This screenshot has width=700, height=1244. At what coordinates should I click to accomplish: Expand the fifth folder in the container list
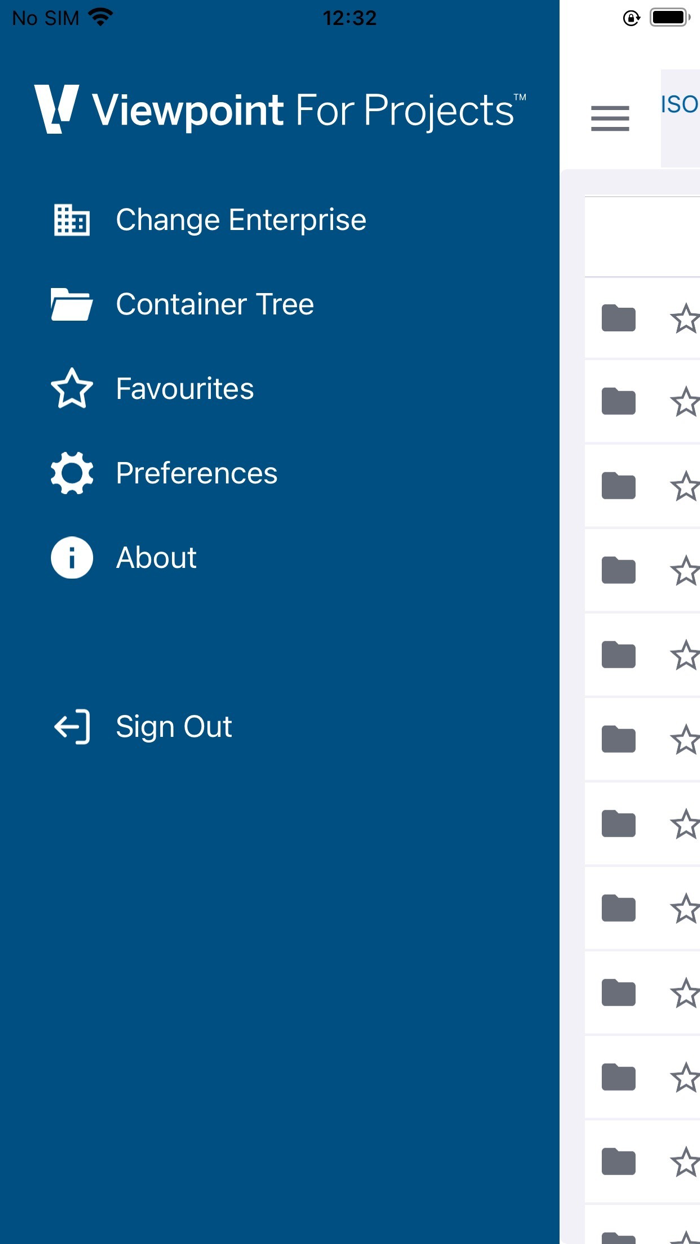tap(620, 655)
